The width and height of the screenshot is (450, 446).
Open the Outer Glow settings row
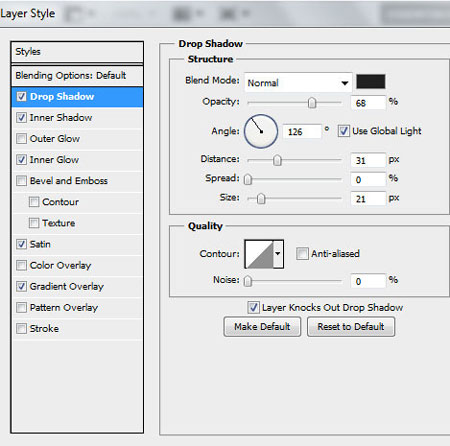click(x=77, y=139)
